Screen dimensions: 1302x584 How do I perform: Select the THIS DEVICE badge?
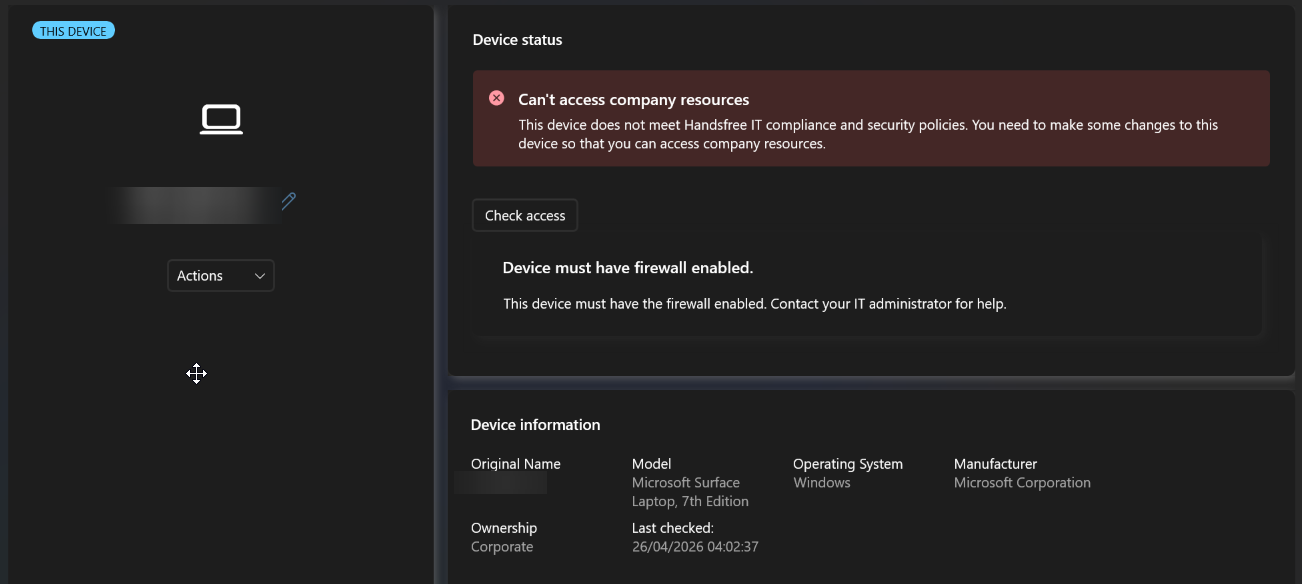pos(73,31)
